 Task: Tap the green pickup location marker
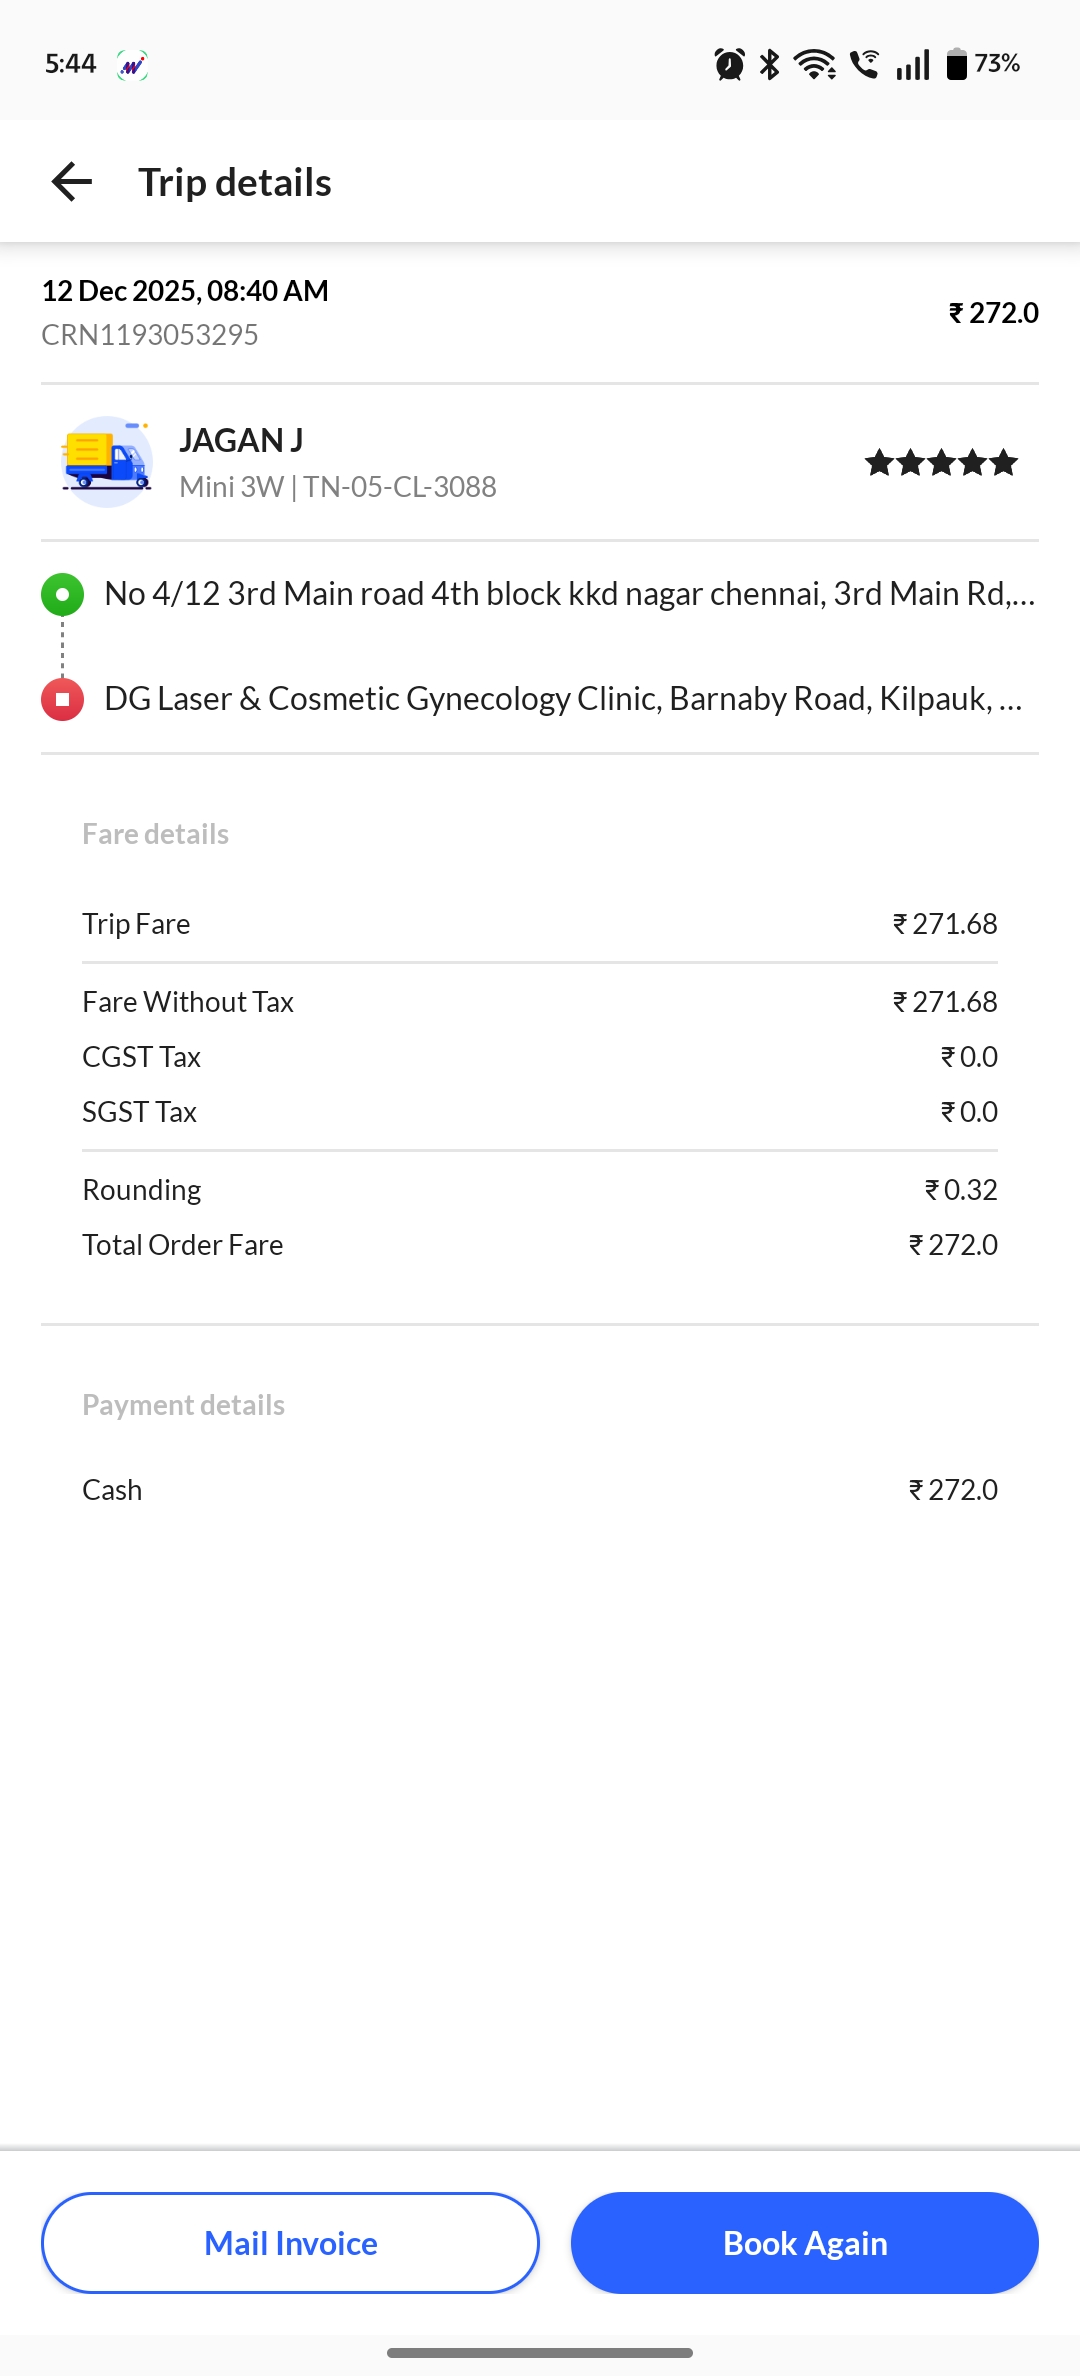[x=62, y=594]
